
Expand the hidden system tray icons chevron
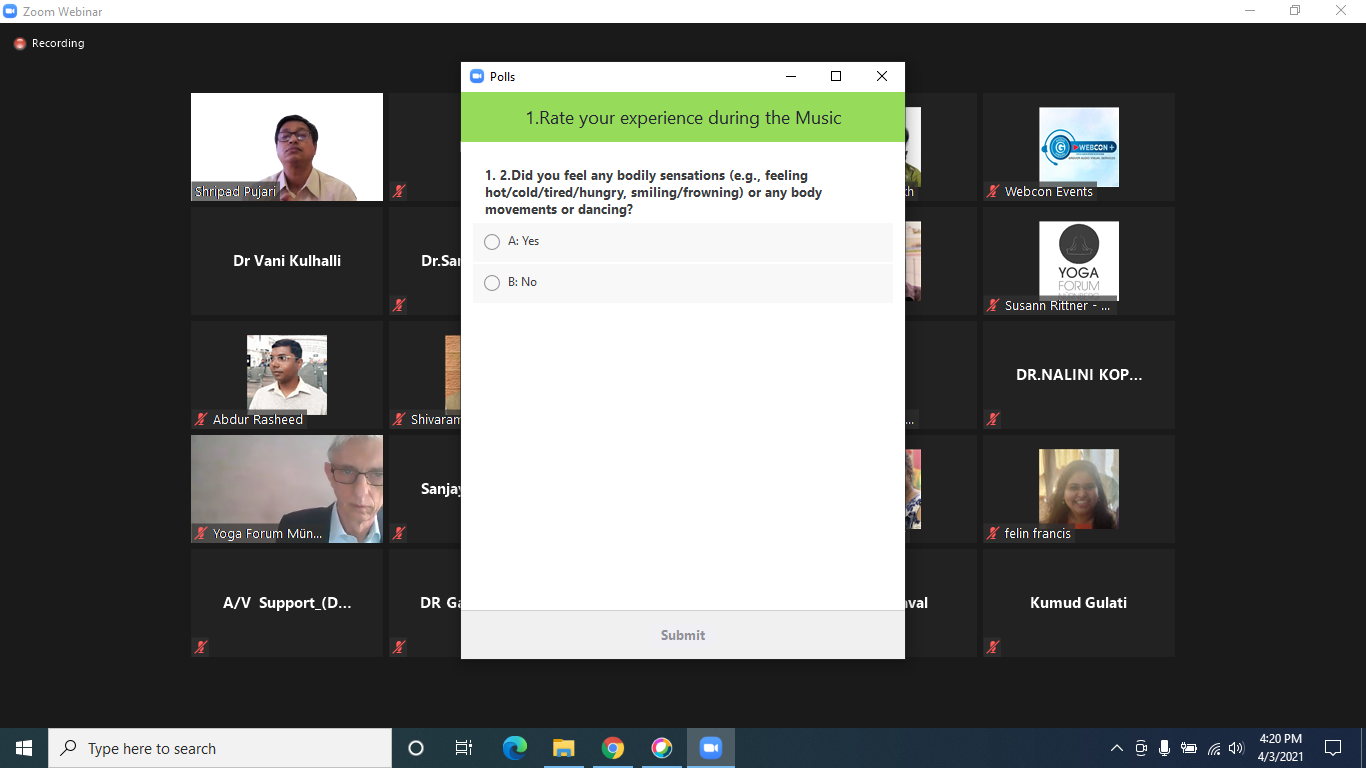[x=1117, y=748]
